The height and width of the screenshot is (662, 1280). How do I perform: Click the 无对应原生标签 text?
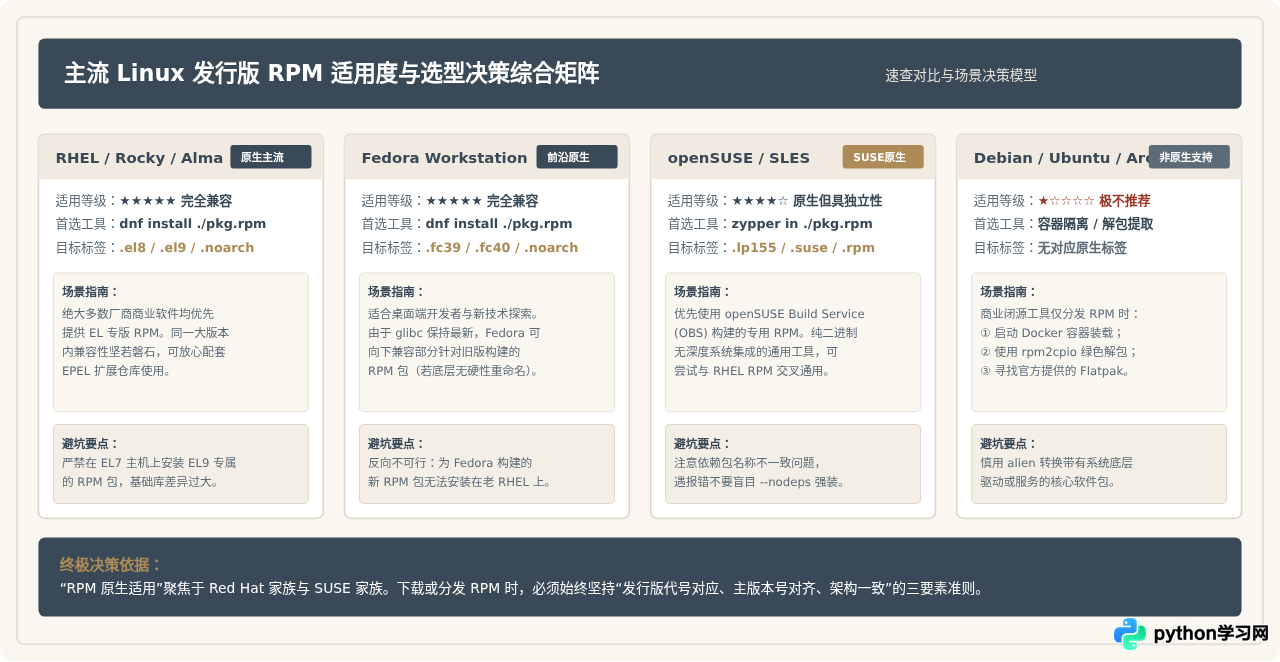[x=1082, y=248]
